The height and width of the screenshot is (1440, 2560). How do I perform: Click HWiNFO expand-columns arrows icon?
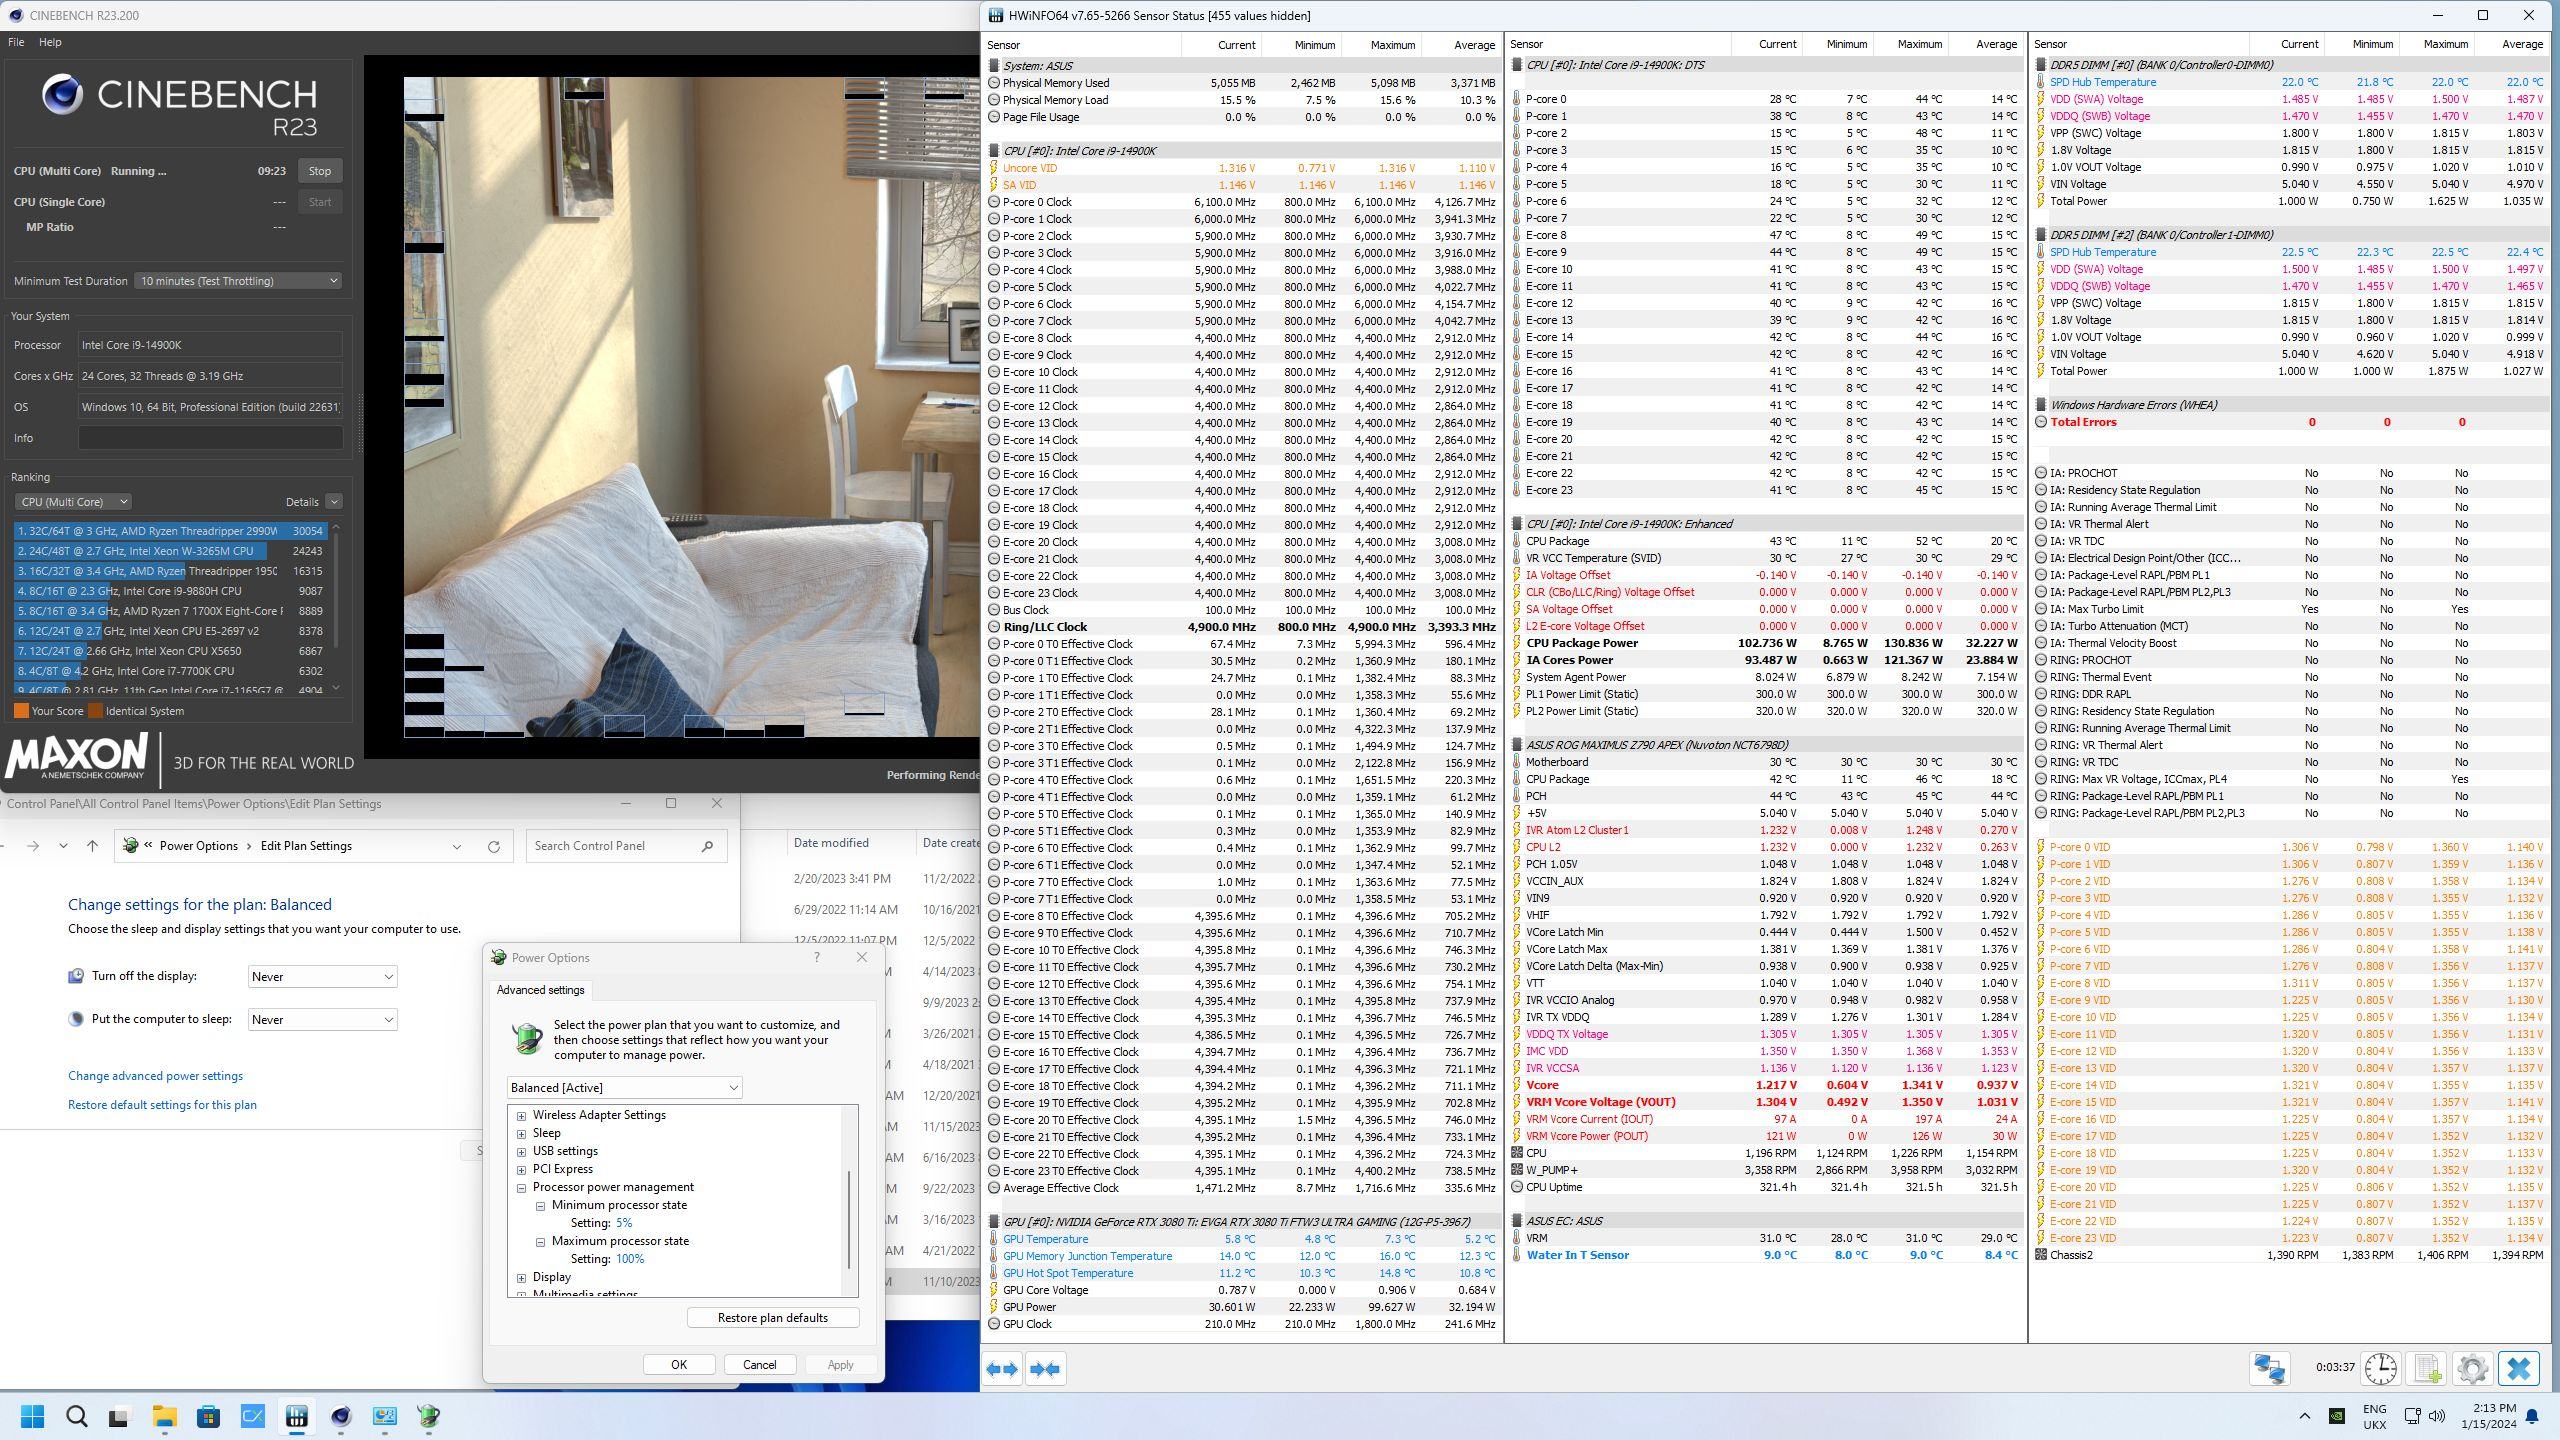(x=1003, y=1369)
